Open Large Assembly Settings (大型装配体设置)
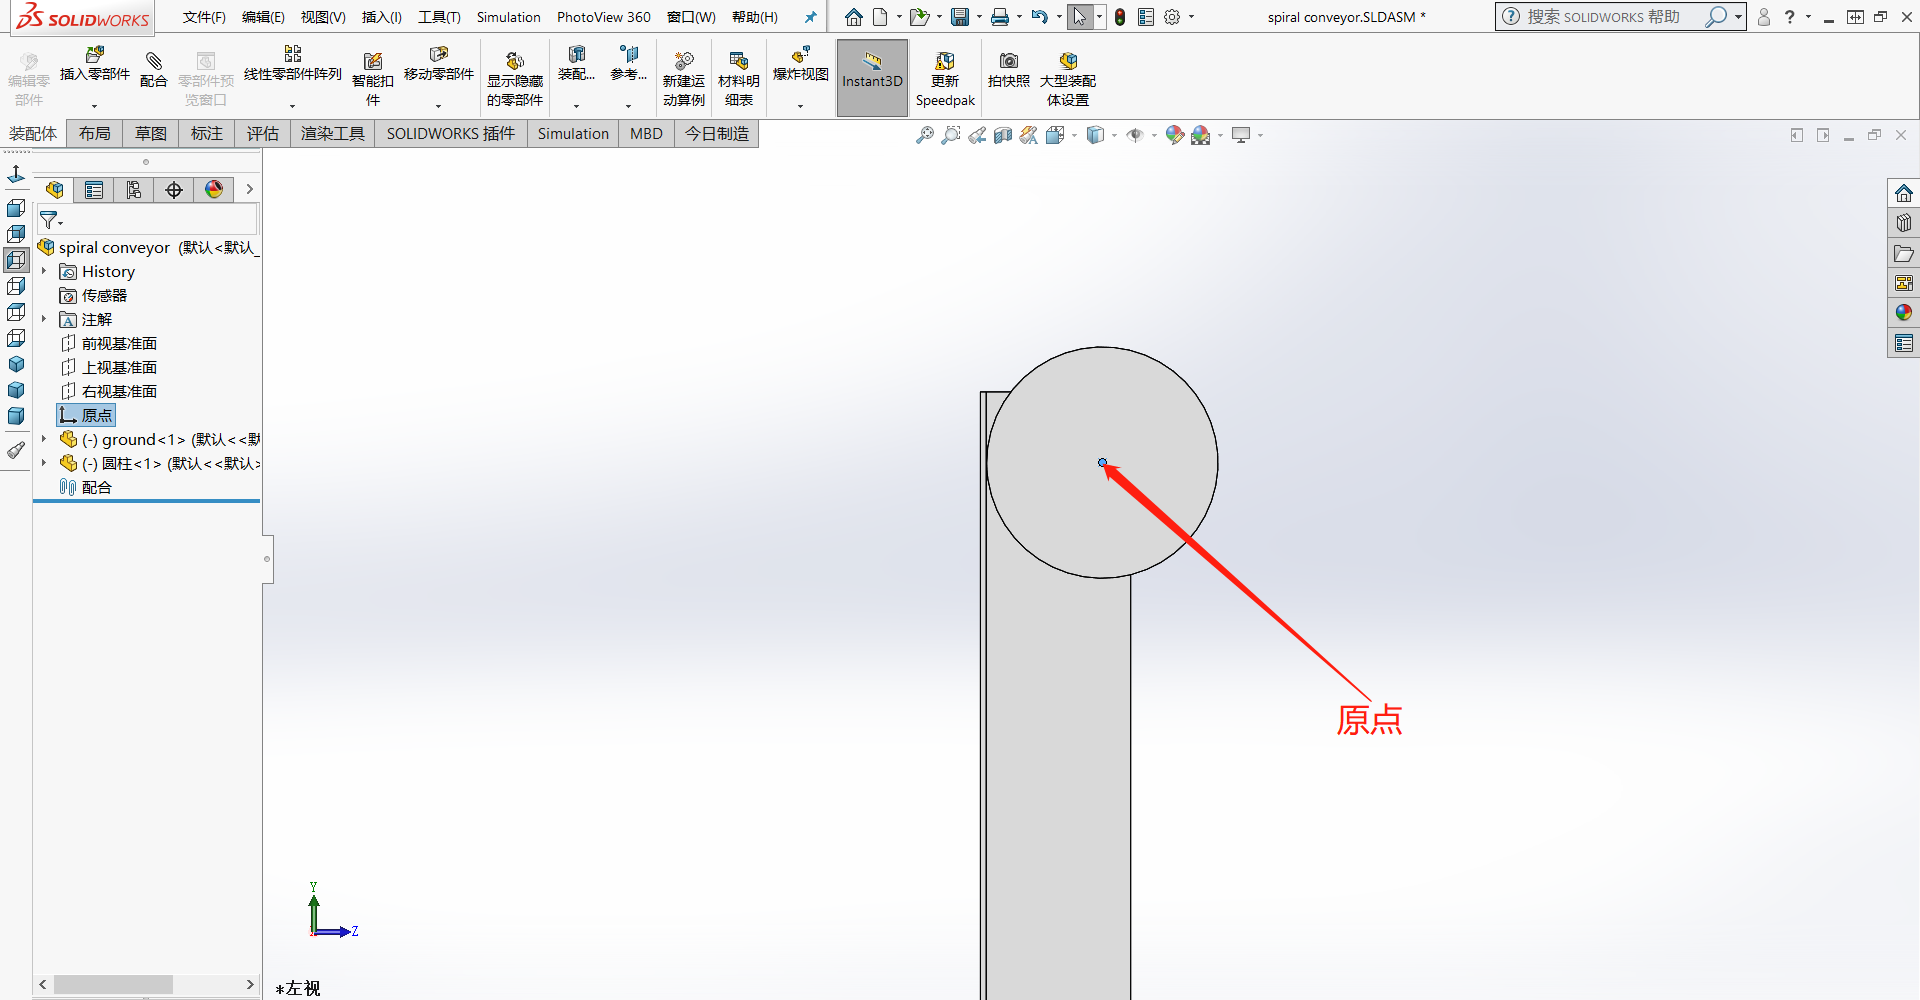This screenshot has width=1920, height=1000. click(x=1068, y=79)
